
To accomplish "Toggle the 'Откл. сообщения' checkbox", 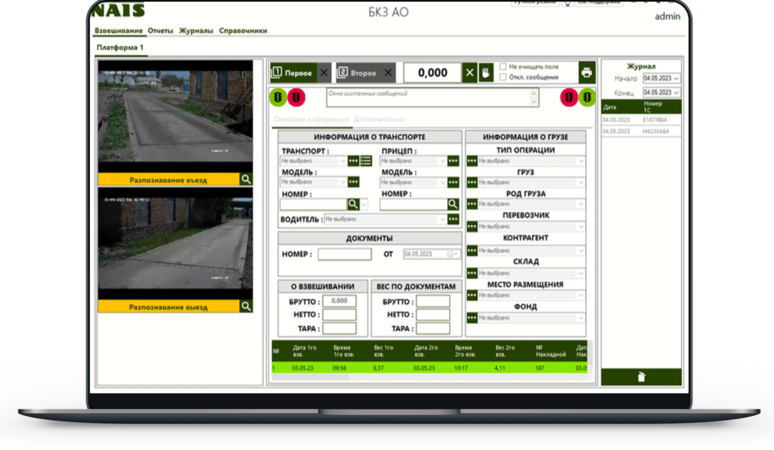I will 503,78.
